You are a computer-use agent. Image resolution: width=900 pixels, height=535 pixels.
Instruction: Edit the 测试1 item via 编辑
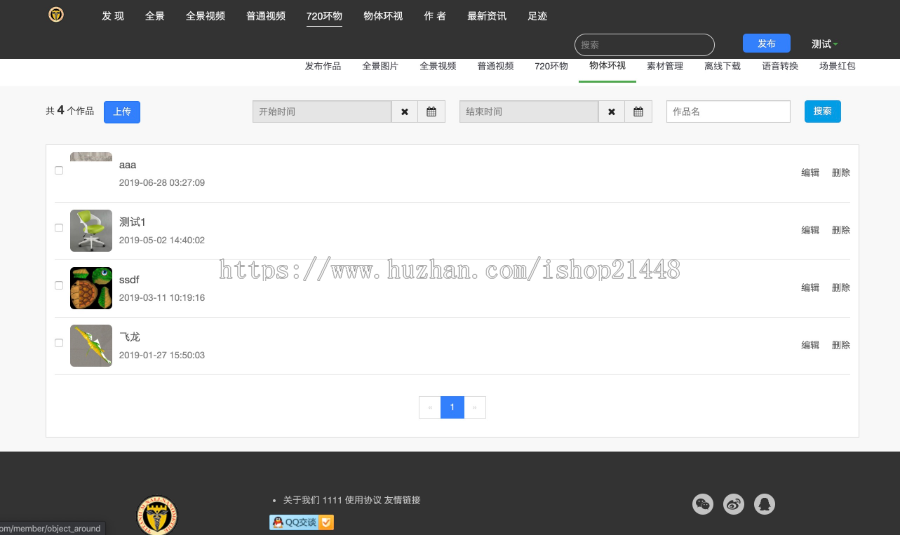coord(810,230)
